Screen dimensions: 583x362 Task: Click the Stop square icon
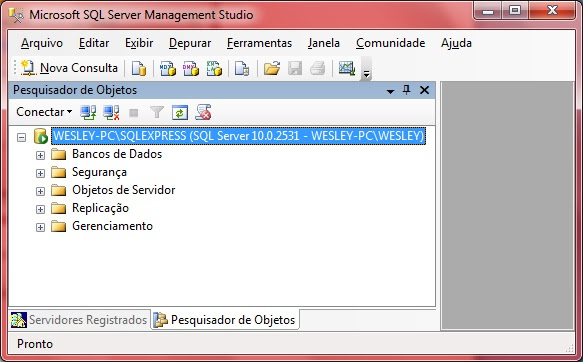coord(133,113)
